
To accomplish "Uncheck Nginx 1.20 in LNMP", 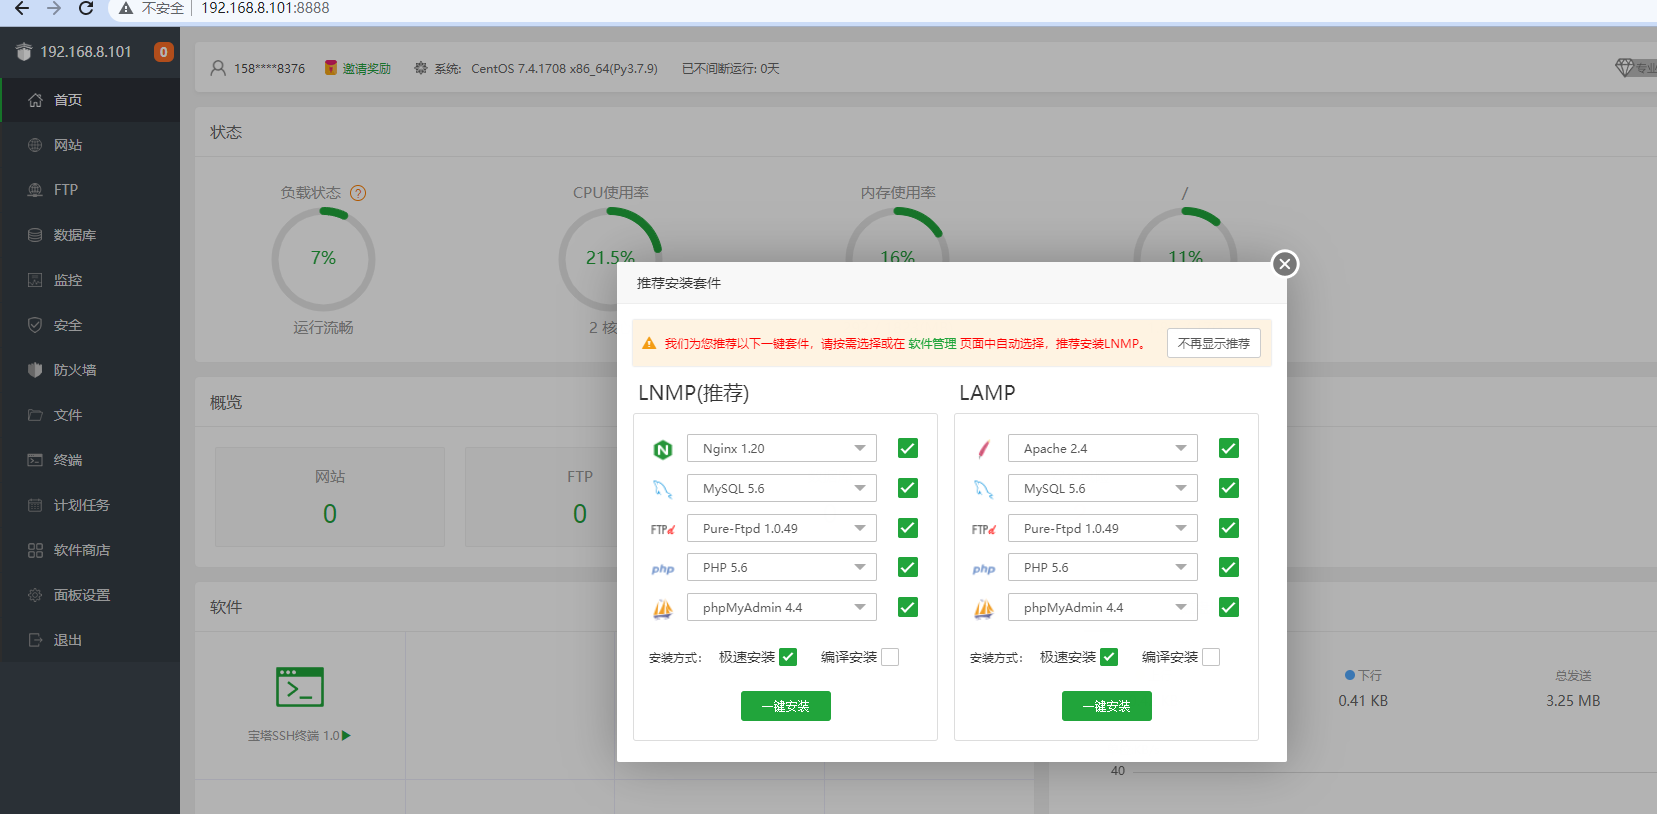I will pos(908,448).
